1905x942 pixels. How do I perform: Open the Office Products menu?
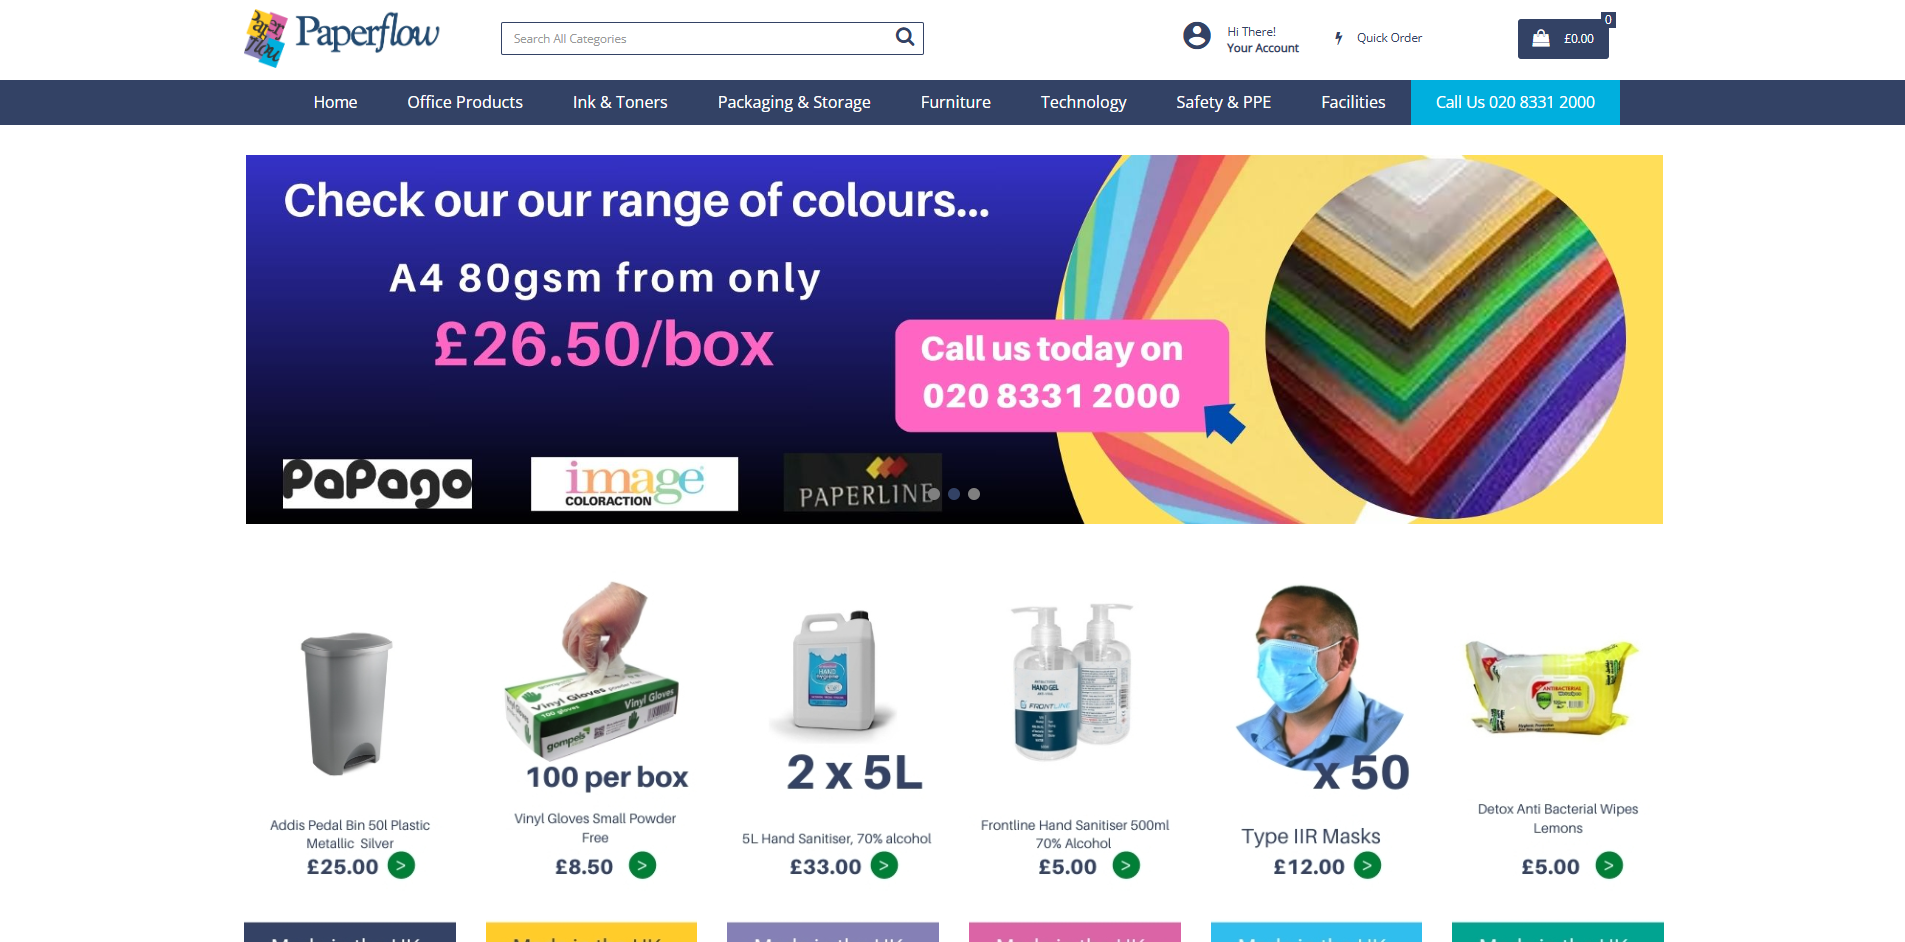pos(465,102)
